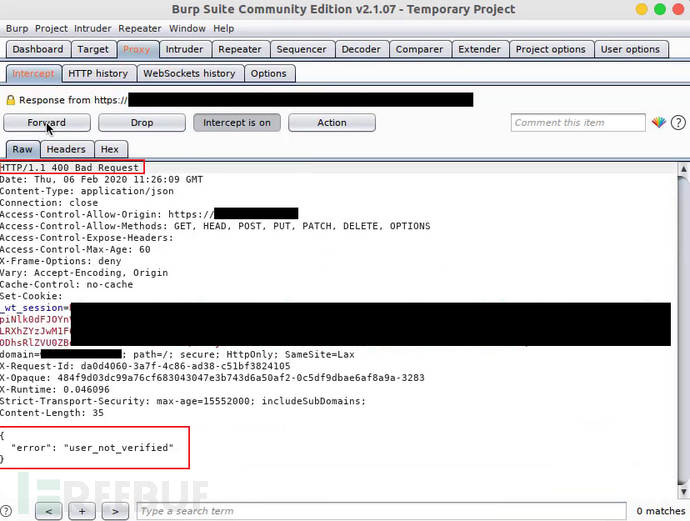The width and height of the screenshot is (690, 521).
Task: Open the HTTP history sub-tab
Action: 98,73
